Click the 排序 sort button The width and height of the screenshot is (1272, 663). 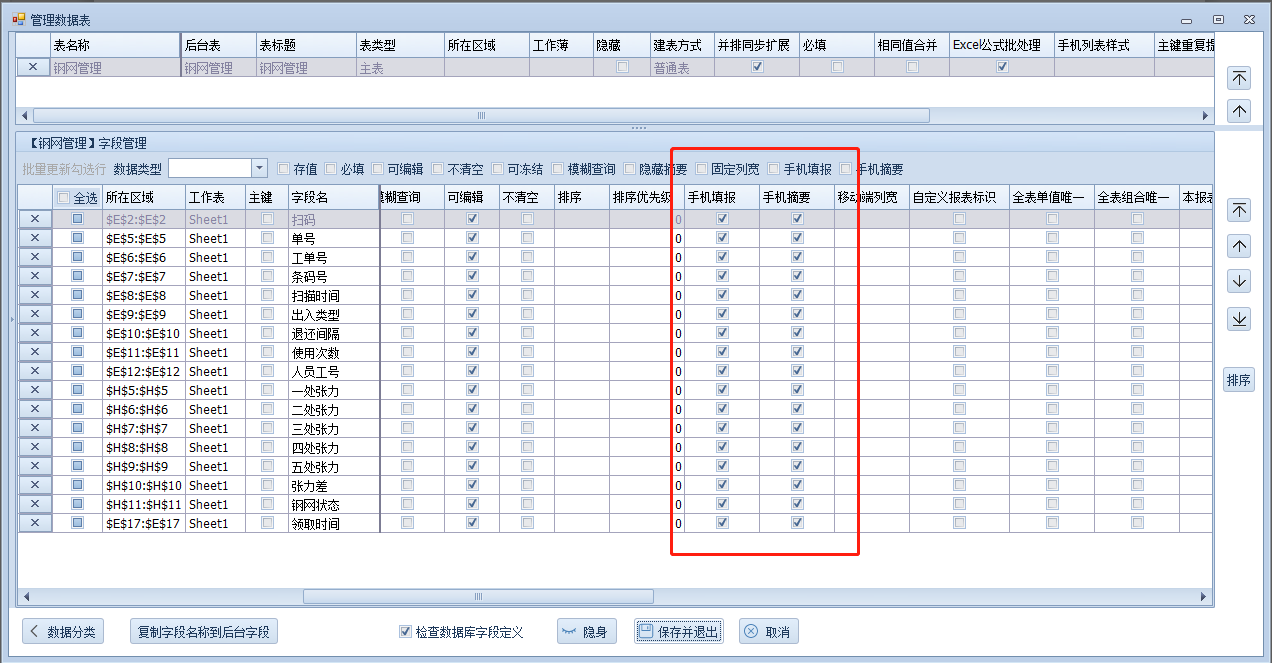(x=1239, y=380)
